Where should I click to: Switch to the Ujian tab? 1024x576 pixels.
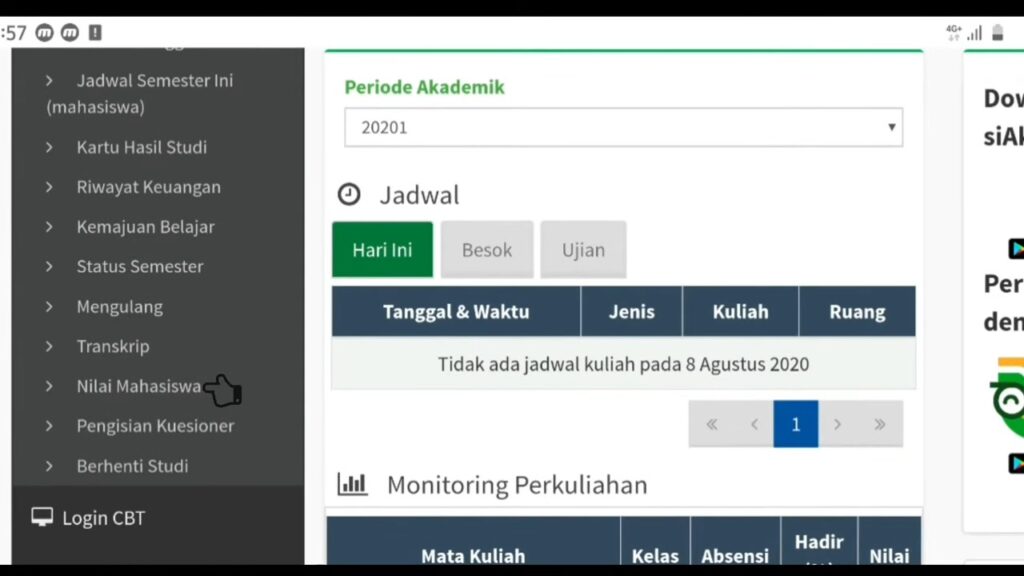[583, 249]
